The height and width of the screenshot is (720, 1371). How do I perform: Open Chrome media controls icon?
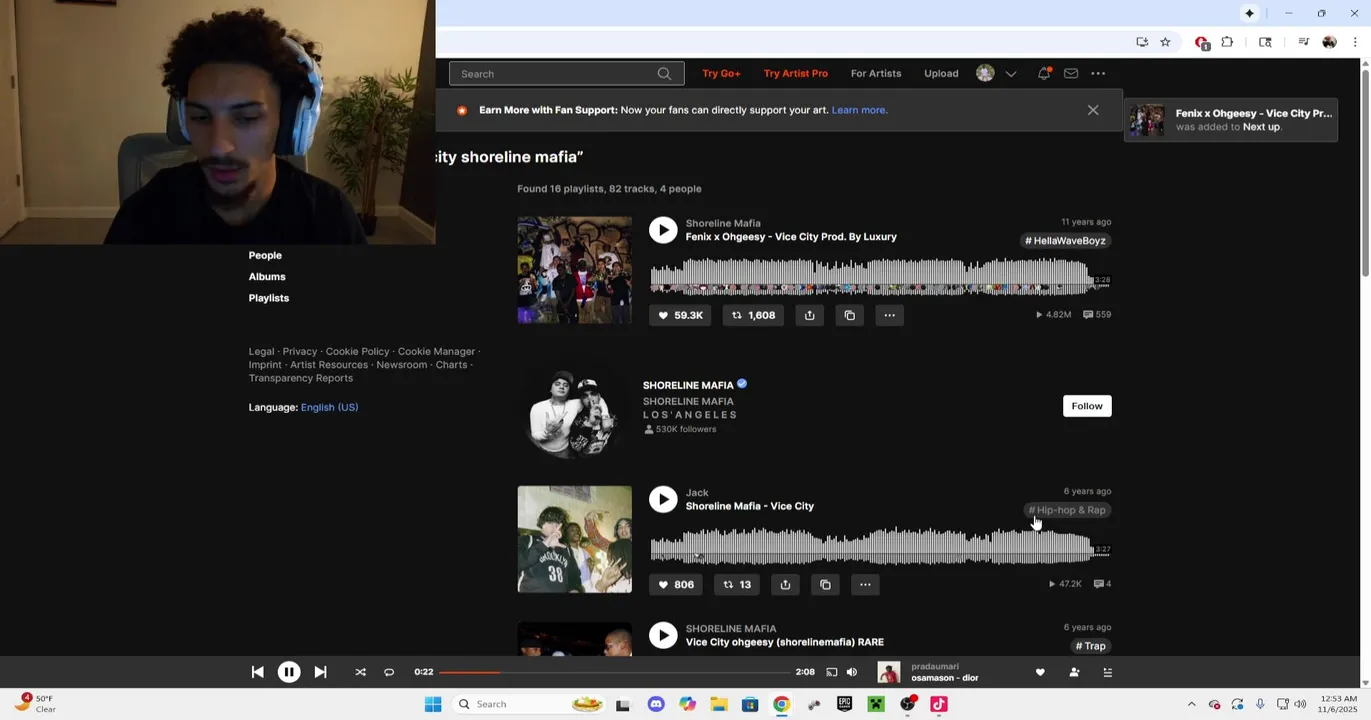[x=1303, y=42]
